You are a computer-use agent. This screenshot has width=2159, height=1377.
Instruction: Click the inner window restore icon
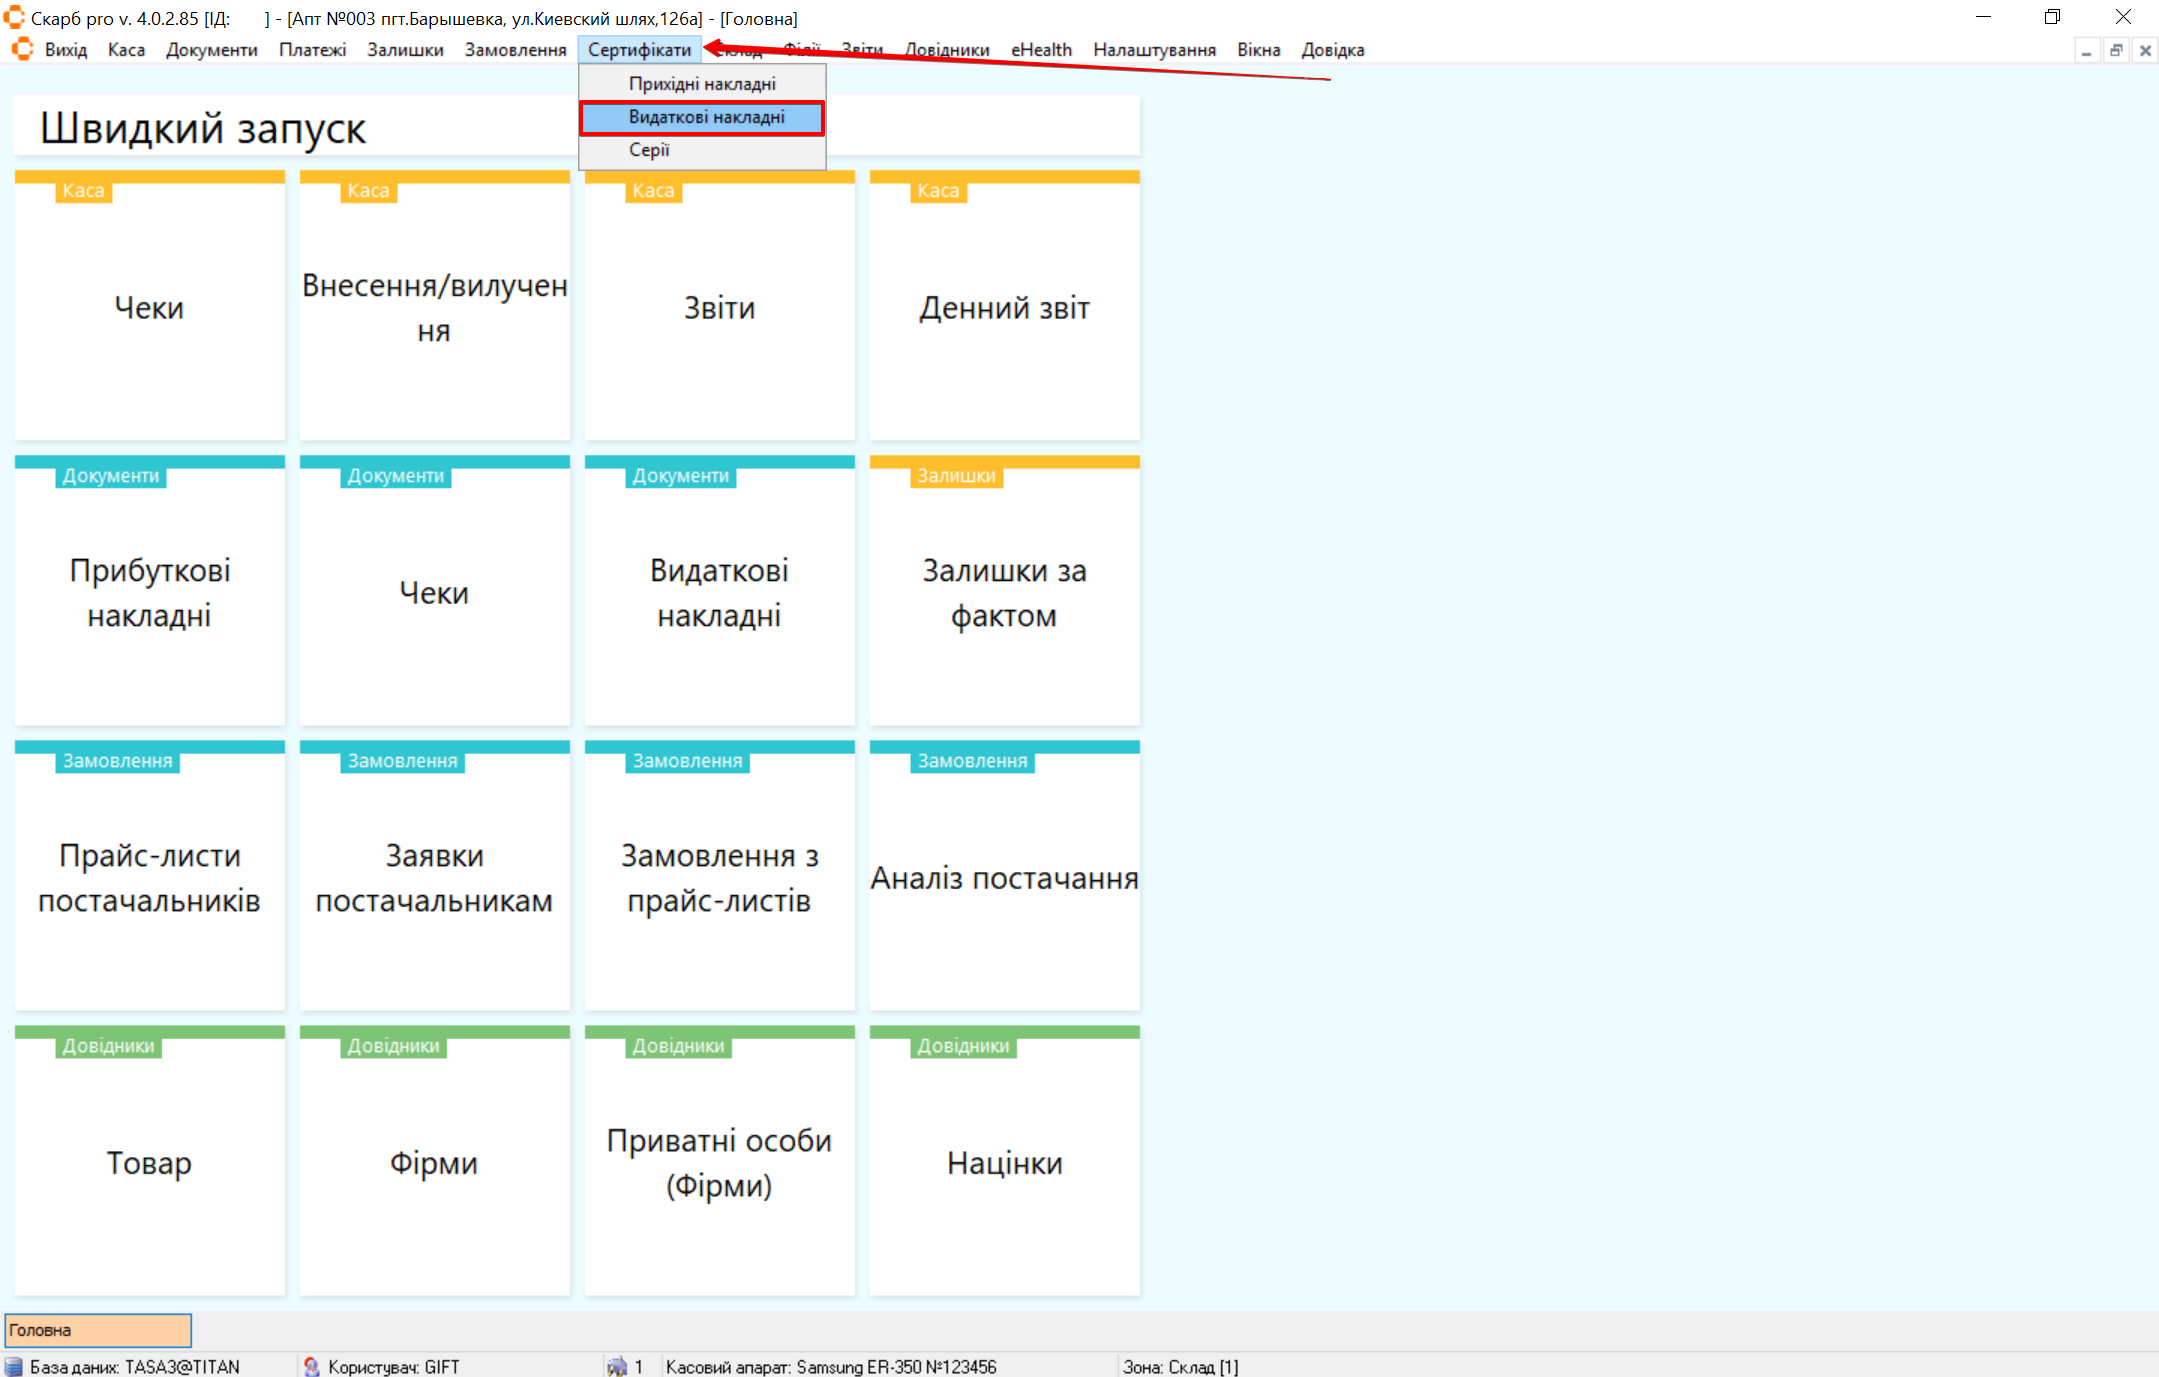(2116, 51)
